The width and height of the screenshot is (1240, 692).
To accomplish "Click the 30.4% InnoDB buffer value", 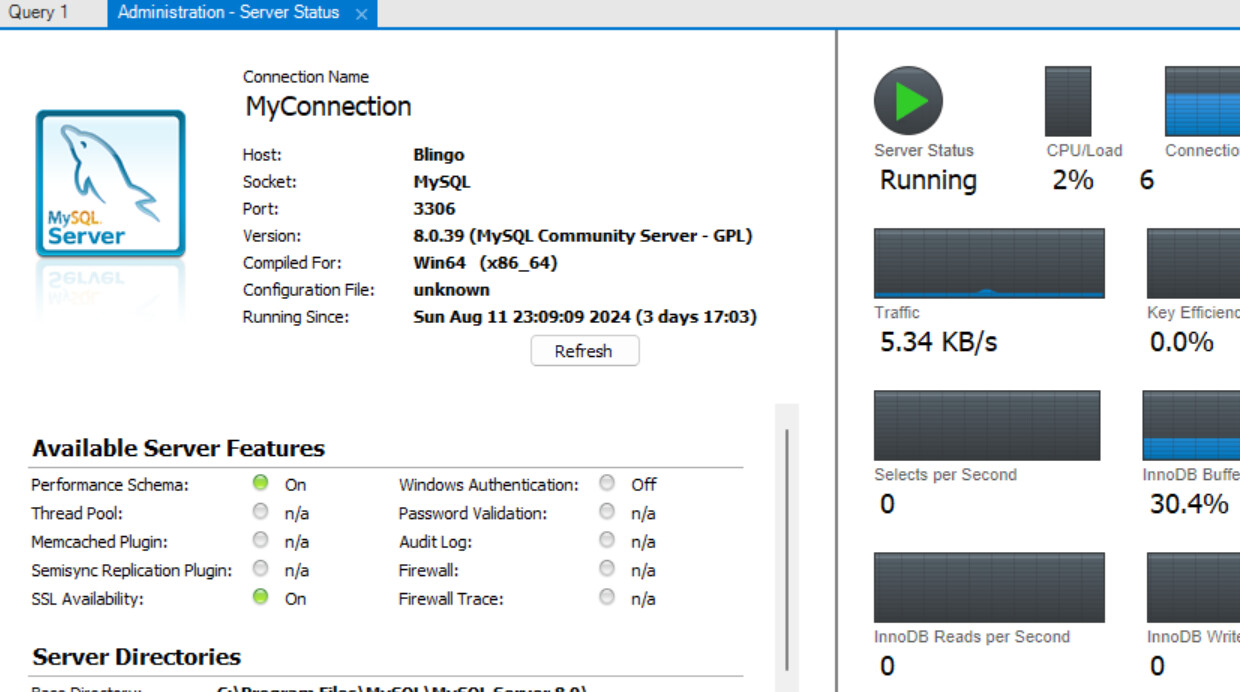I will tap(1189, 504).
